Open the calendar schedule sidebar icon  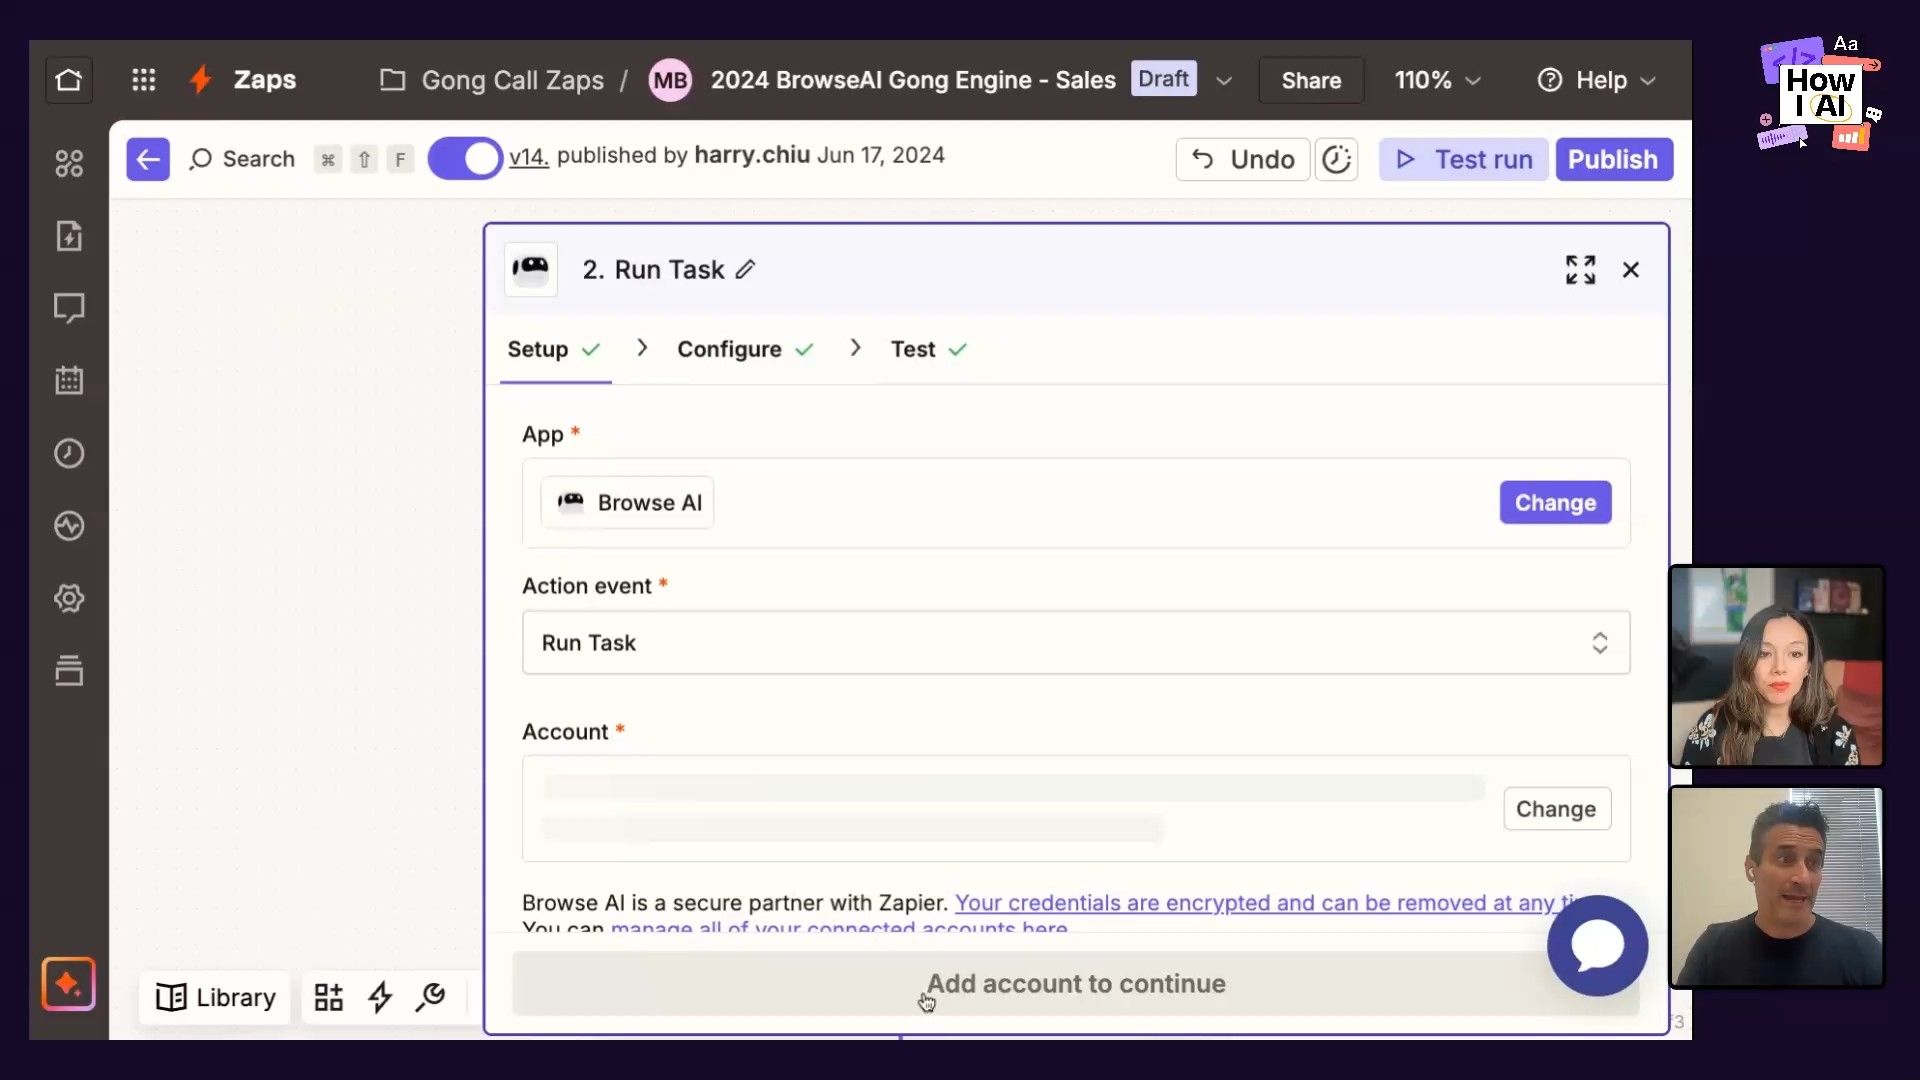(69, 380)
